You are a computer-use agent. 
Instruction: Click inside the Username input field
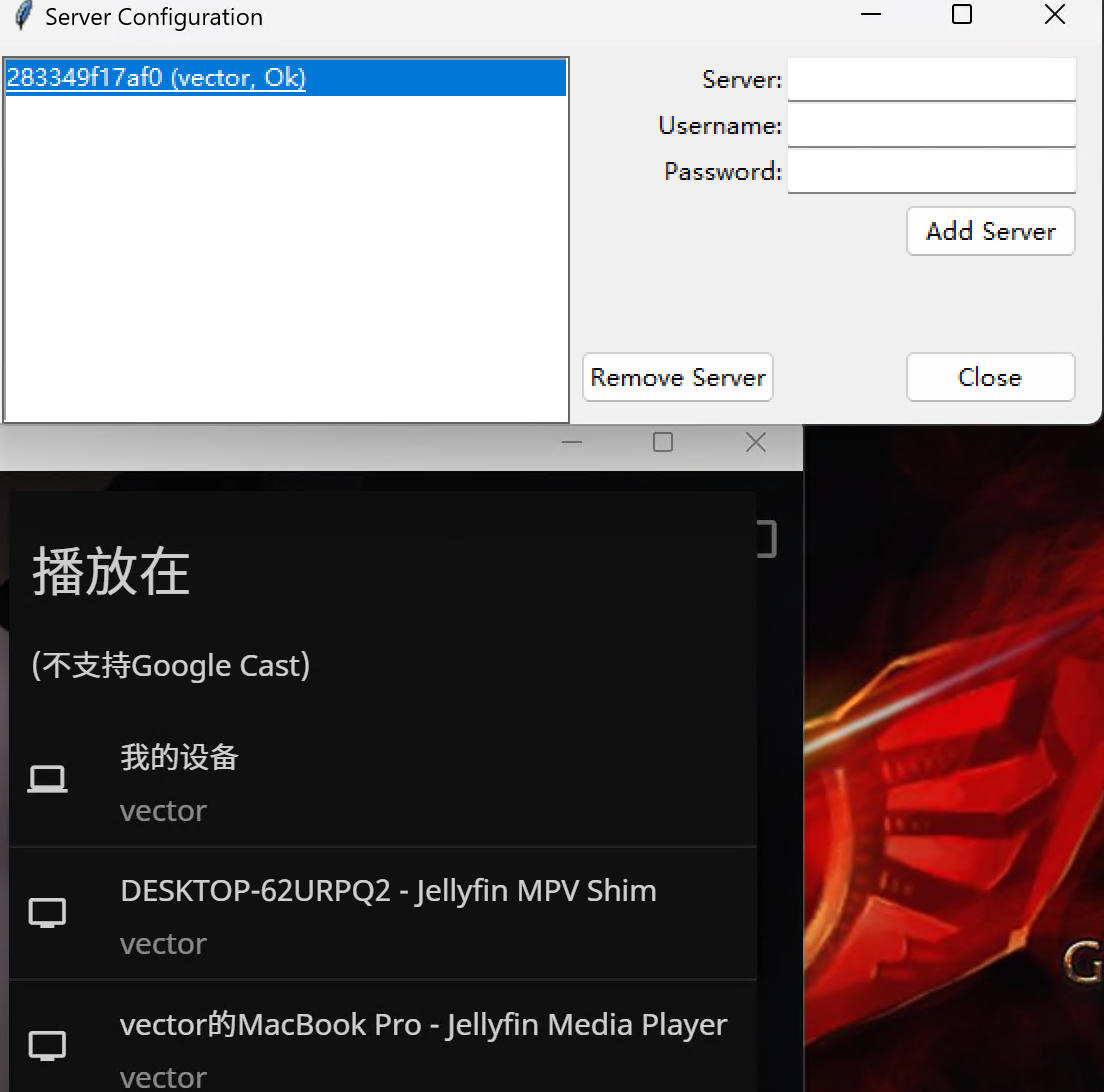[930, 125]
